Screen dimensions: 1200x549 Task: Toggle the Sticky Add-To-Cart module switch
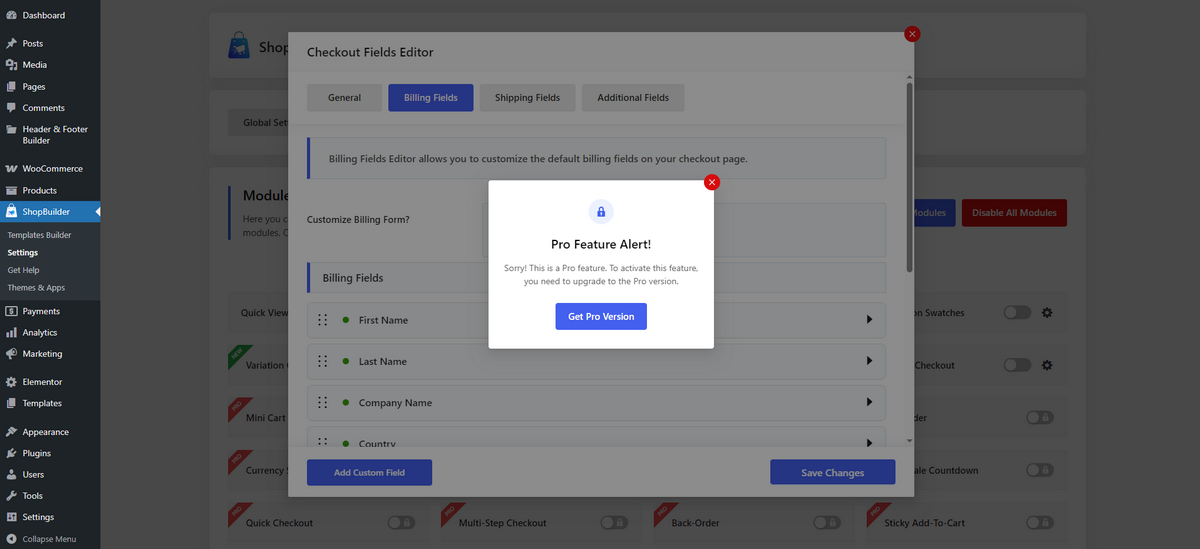pos(1040,523)
